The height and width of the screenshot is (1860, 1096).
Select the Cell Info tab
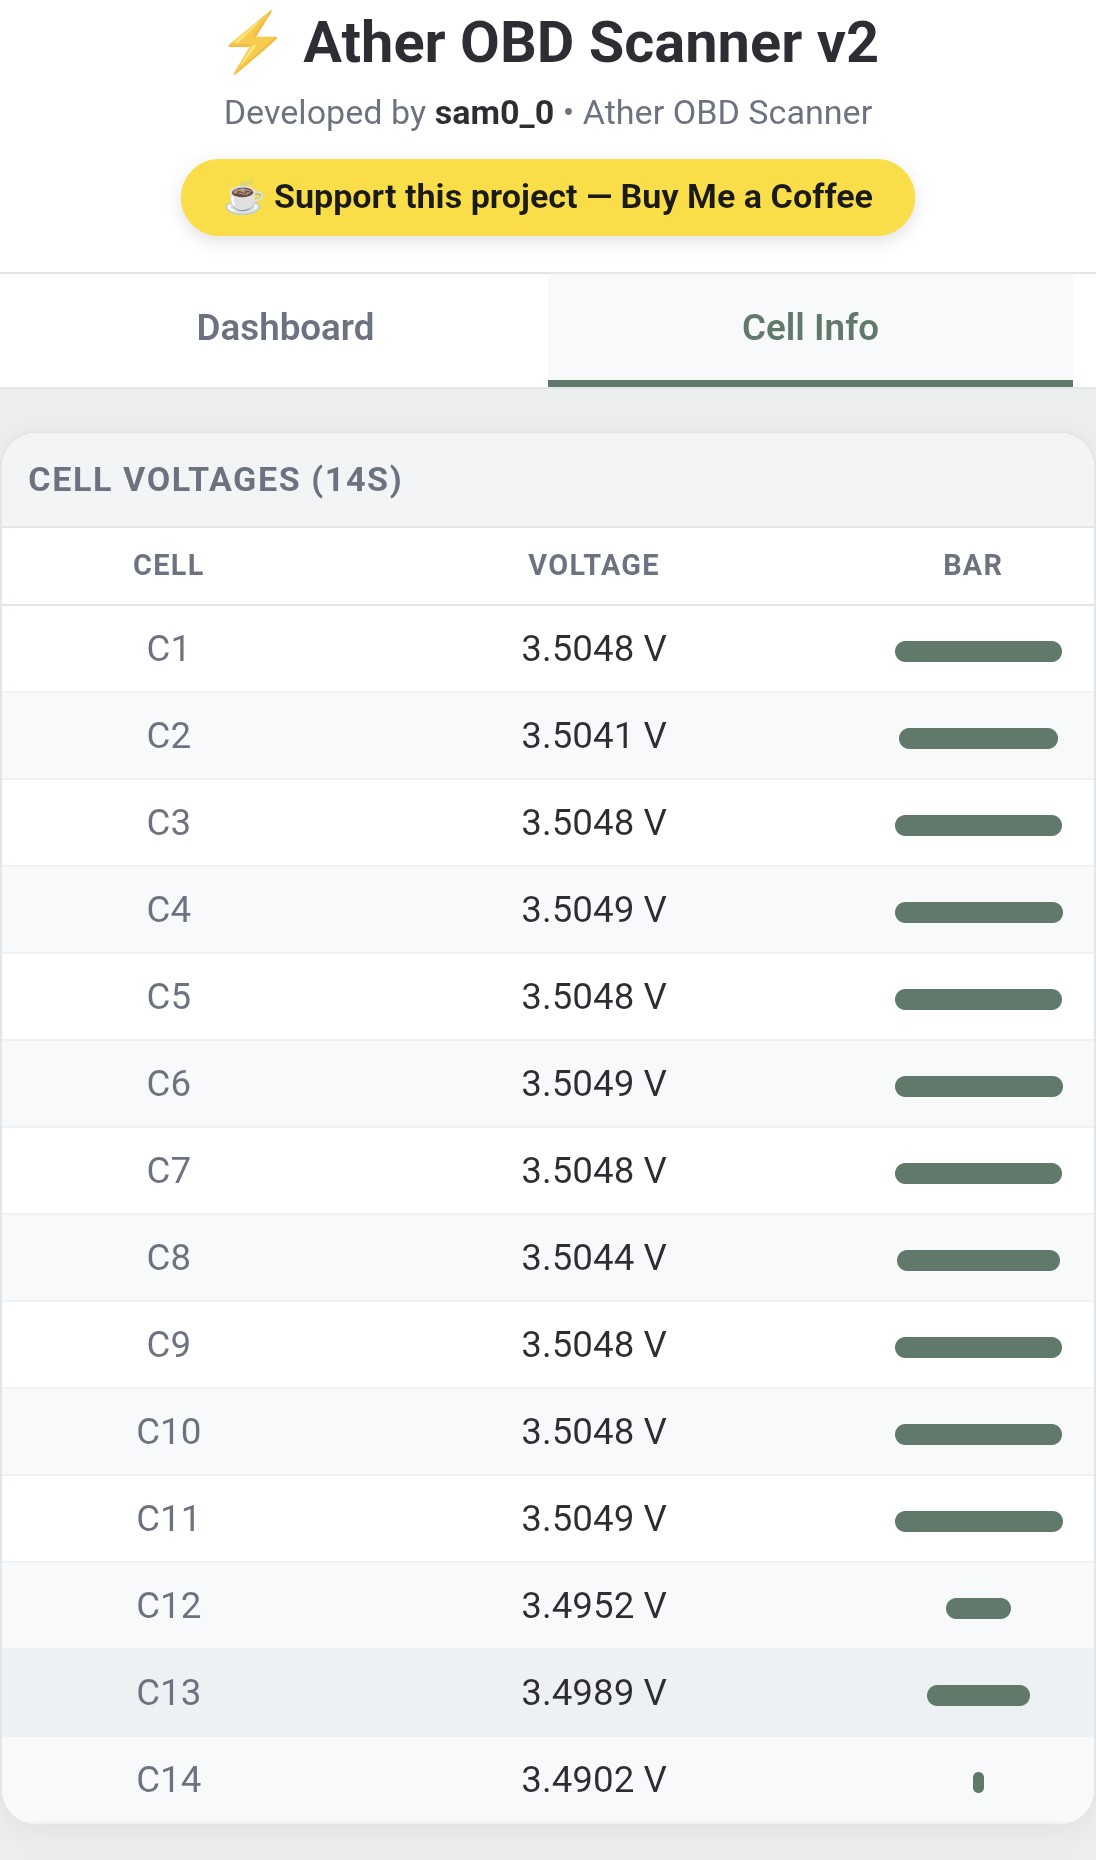tap(810, 328)
